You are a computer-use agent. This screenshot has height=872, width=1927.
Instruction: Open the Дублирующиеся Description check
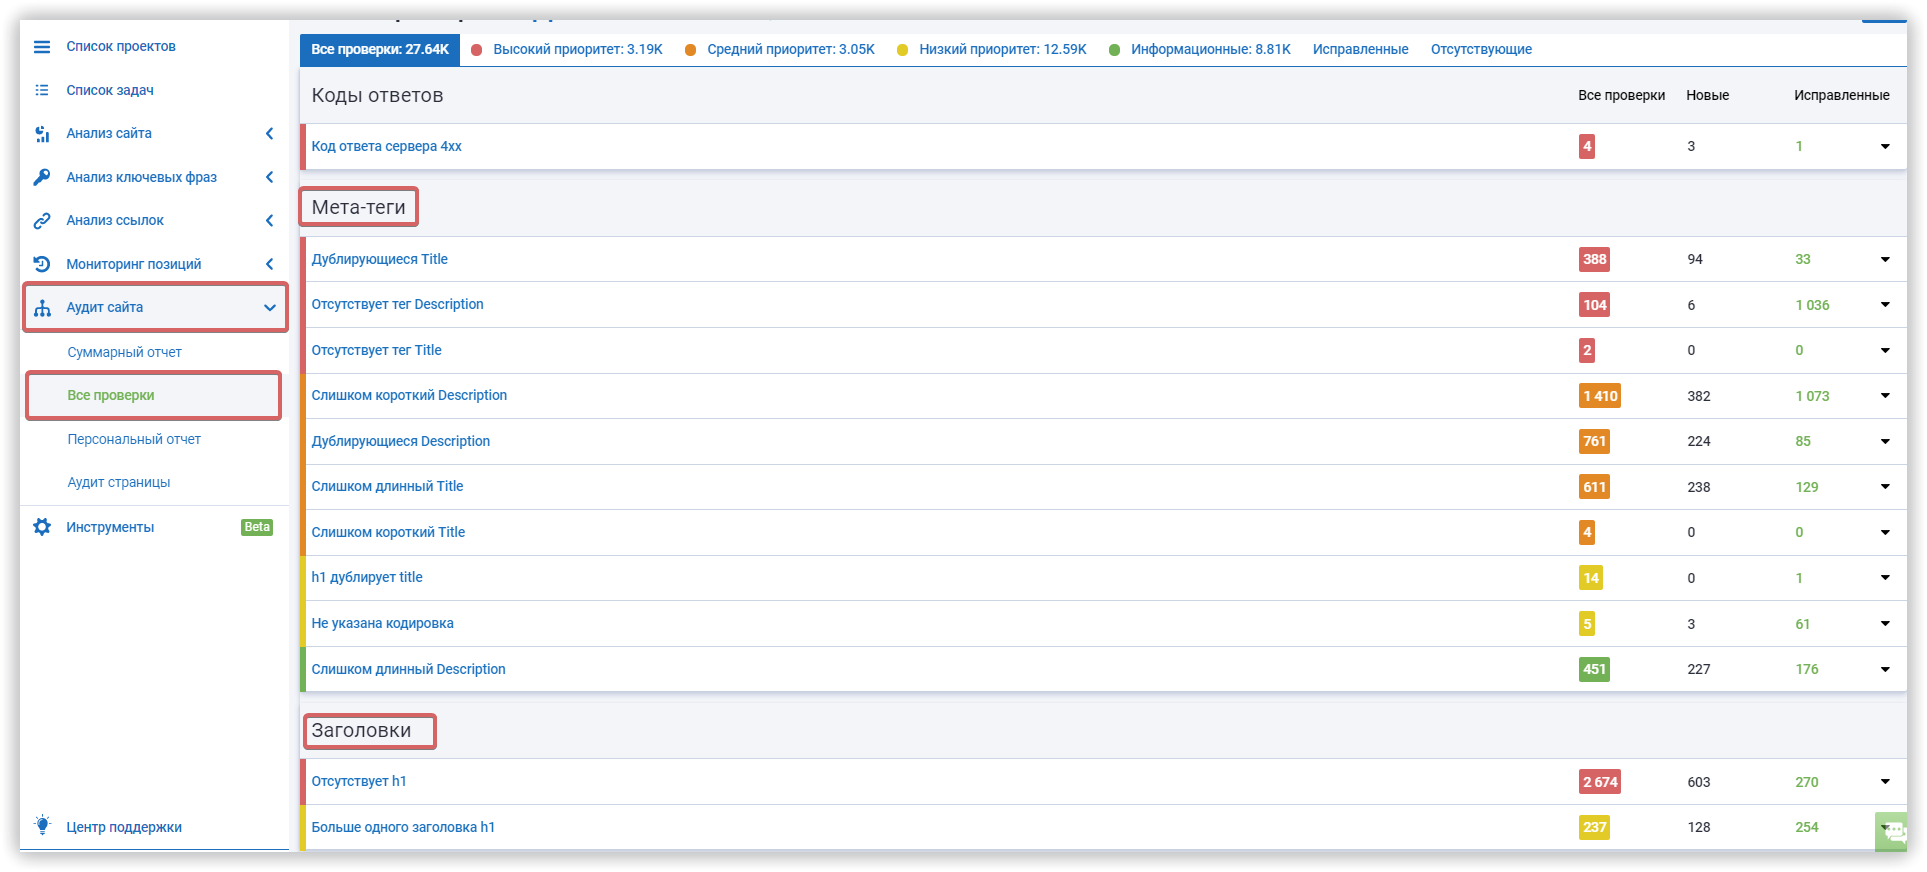tap(401, 442)
